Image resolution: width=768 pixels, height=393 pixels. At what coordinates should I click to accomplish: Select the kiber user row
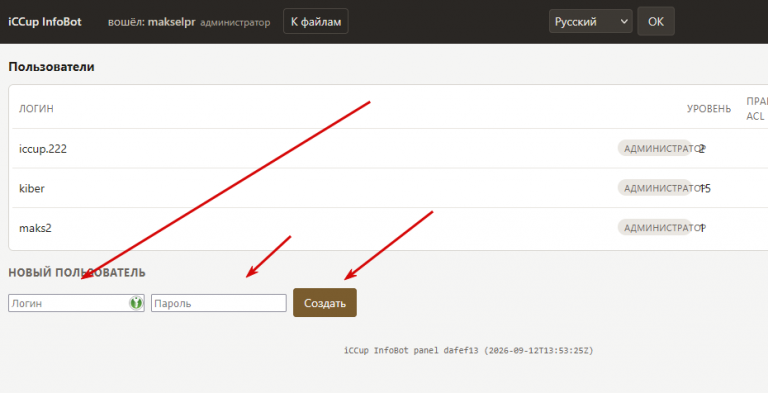tap(390, 188)
